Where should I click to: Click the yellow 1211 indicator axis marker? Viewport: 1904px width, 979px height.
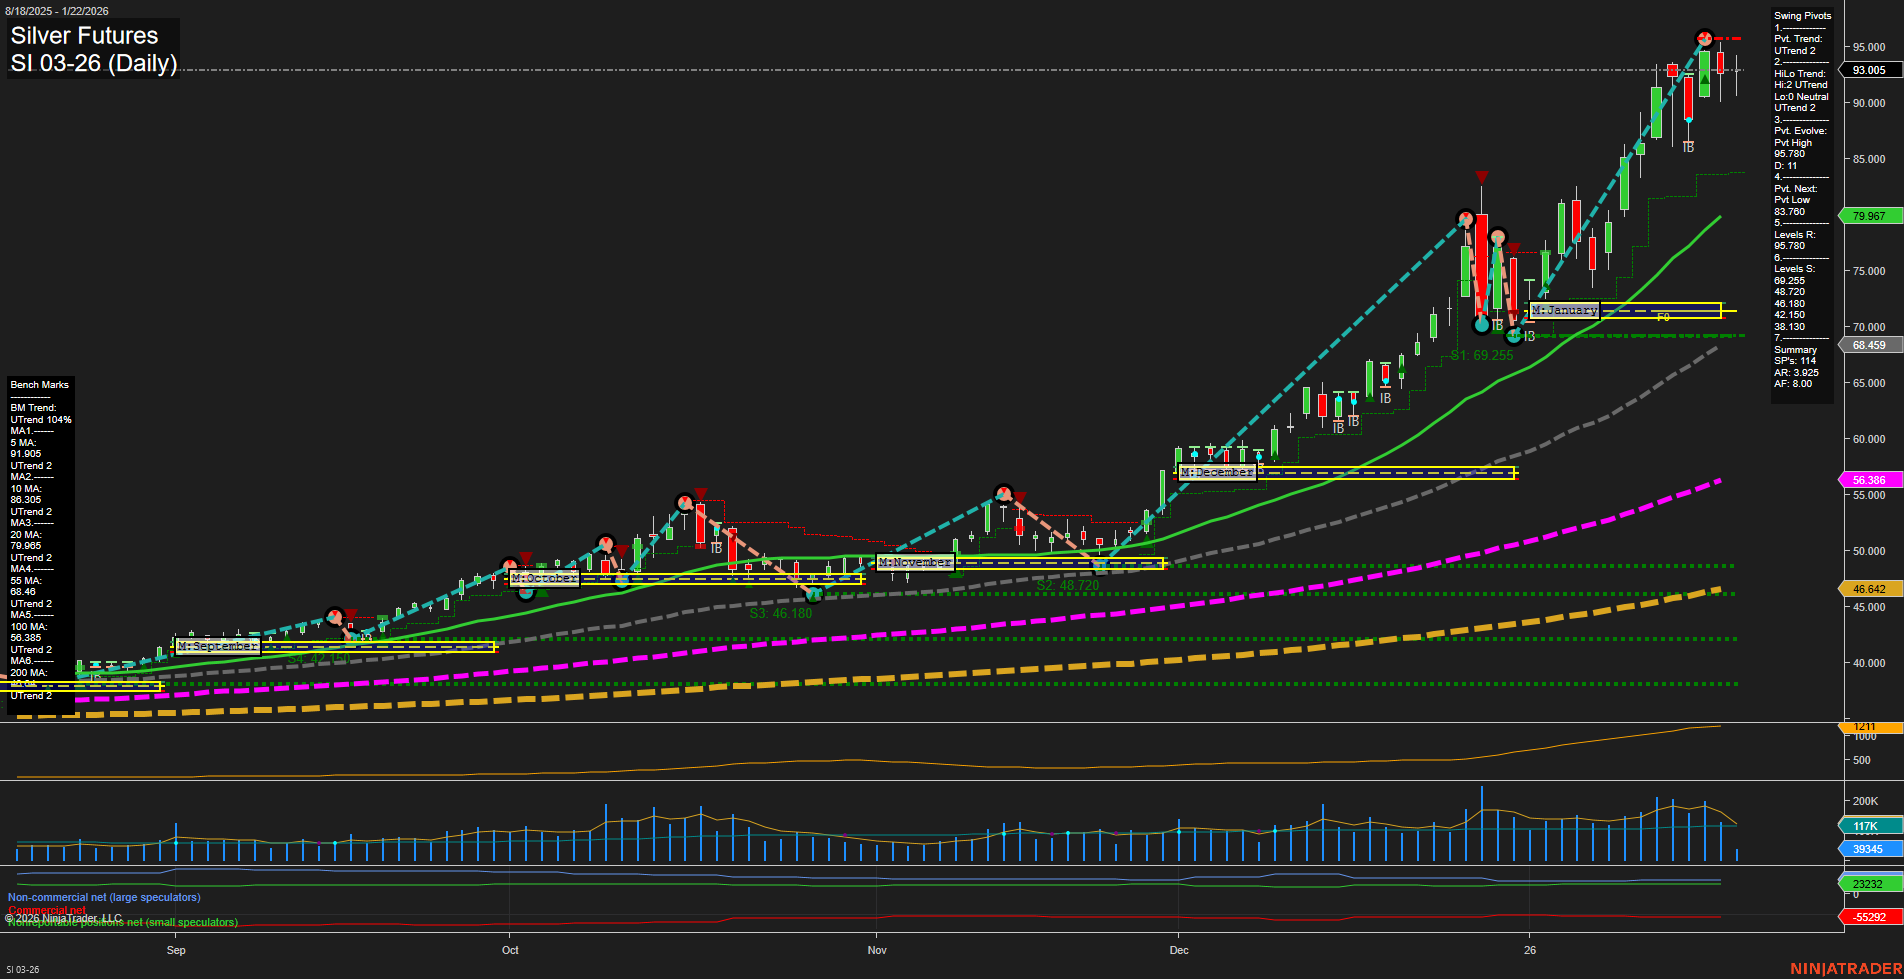click(1862, 730)
